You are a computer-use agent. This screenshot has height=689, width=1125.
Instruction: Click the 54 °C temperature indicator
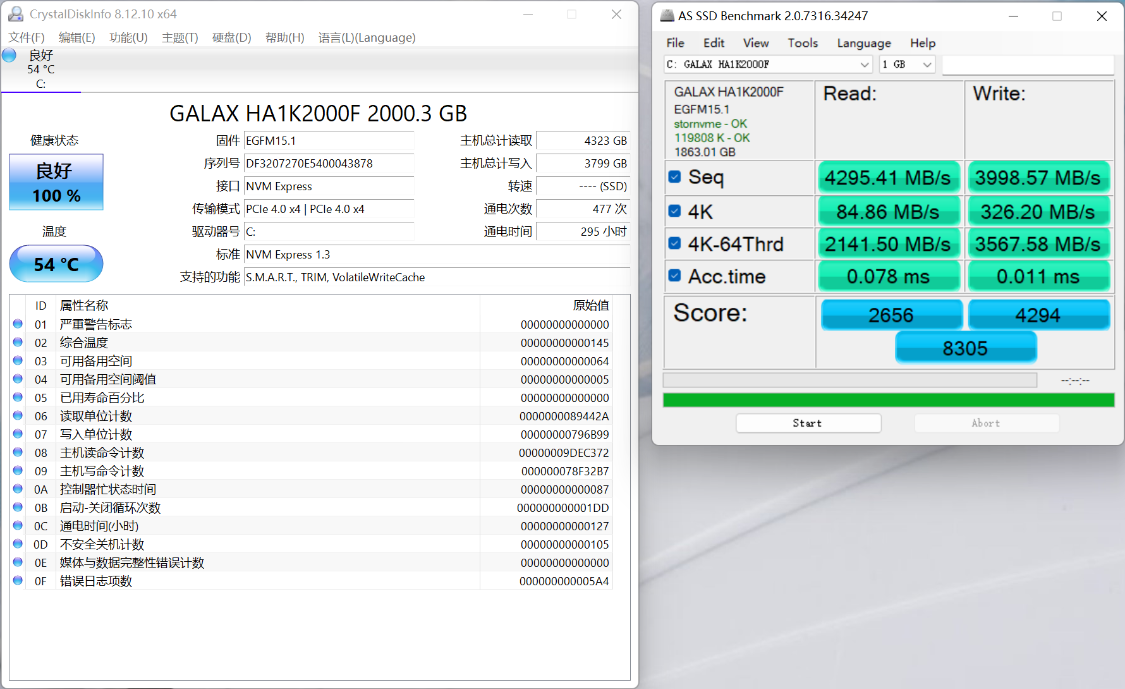coord(56,264)
